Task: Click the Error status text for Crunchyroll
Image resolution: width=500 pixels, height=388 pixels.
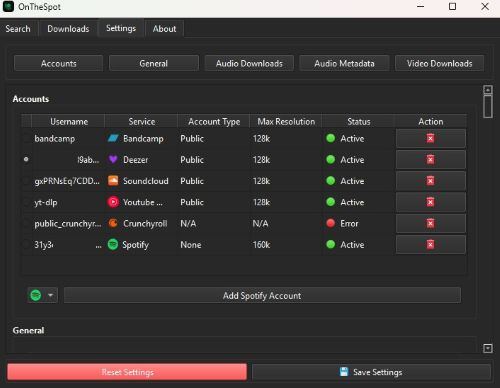Action: 349,223
